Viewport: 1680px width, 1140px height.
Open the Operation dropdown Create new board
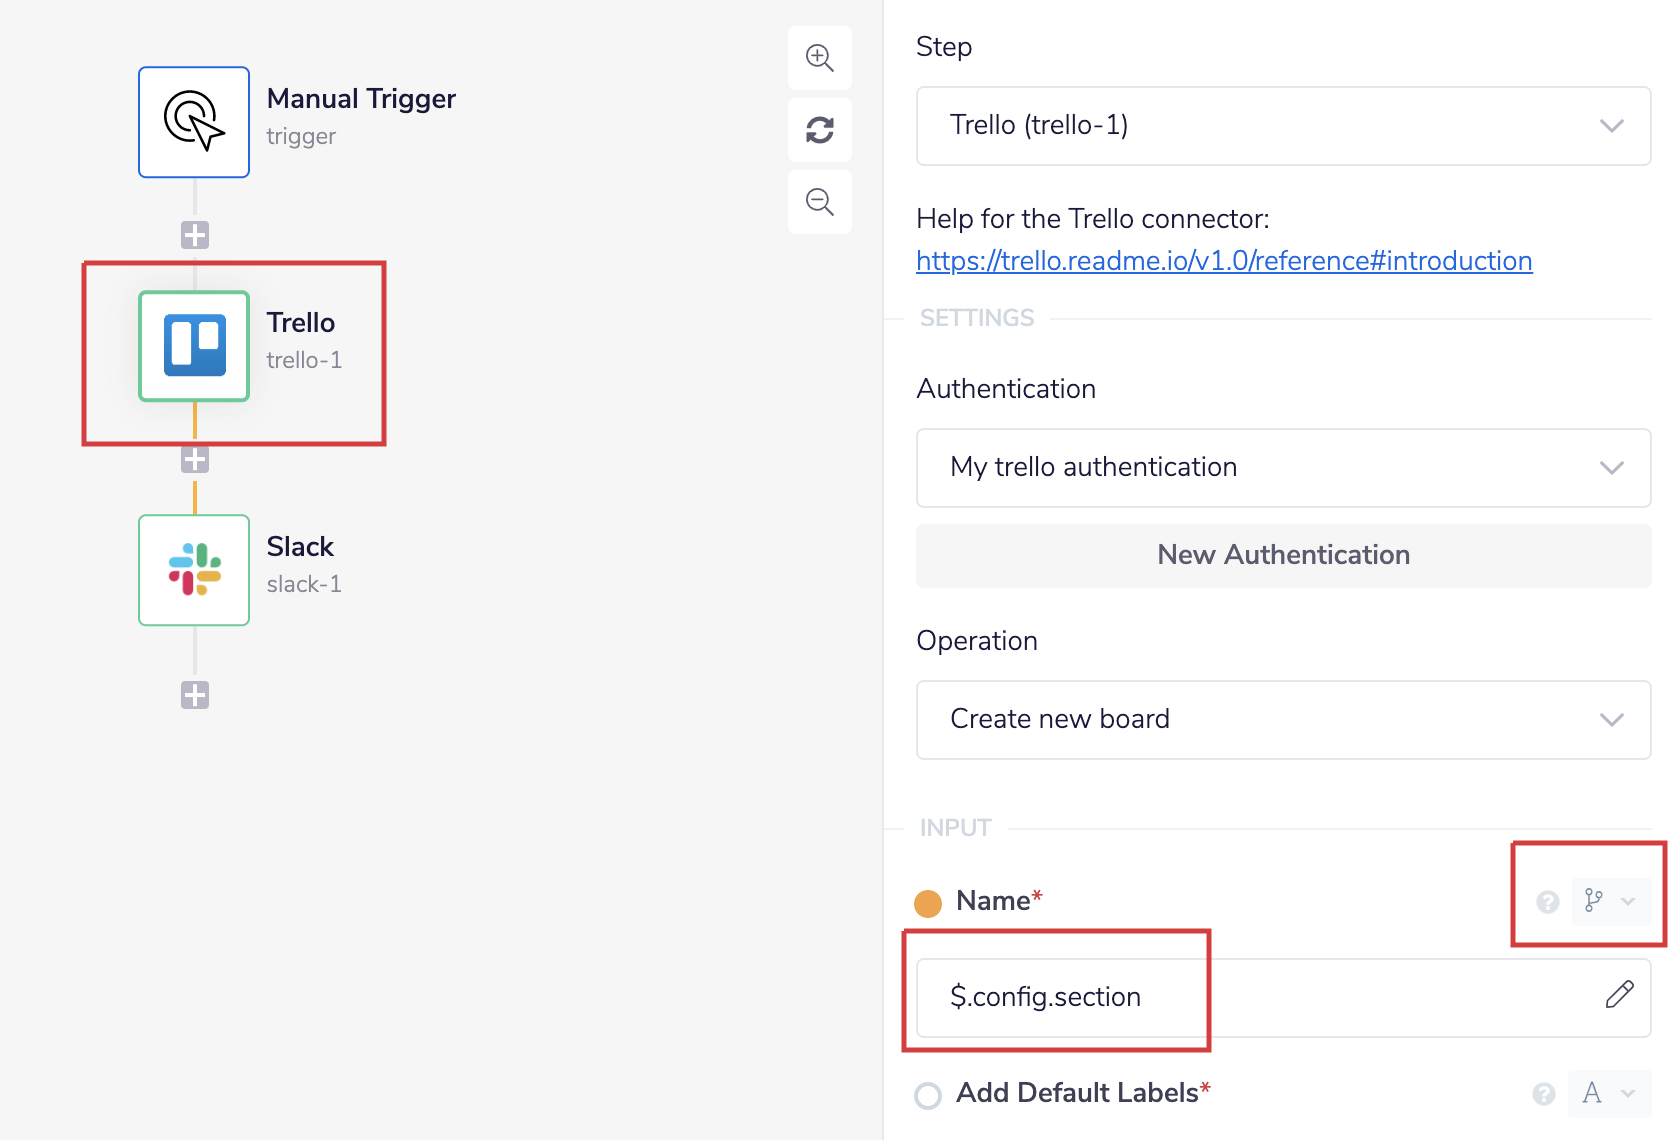(x=1283, y=720)
